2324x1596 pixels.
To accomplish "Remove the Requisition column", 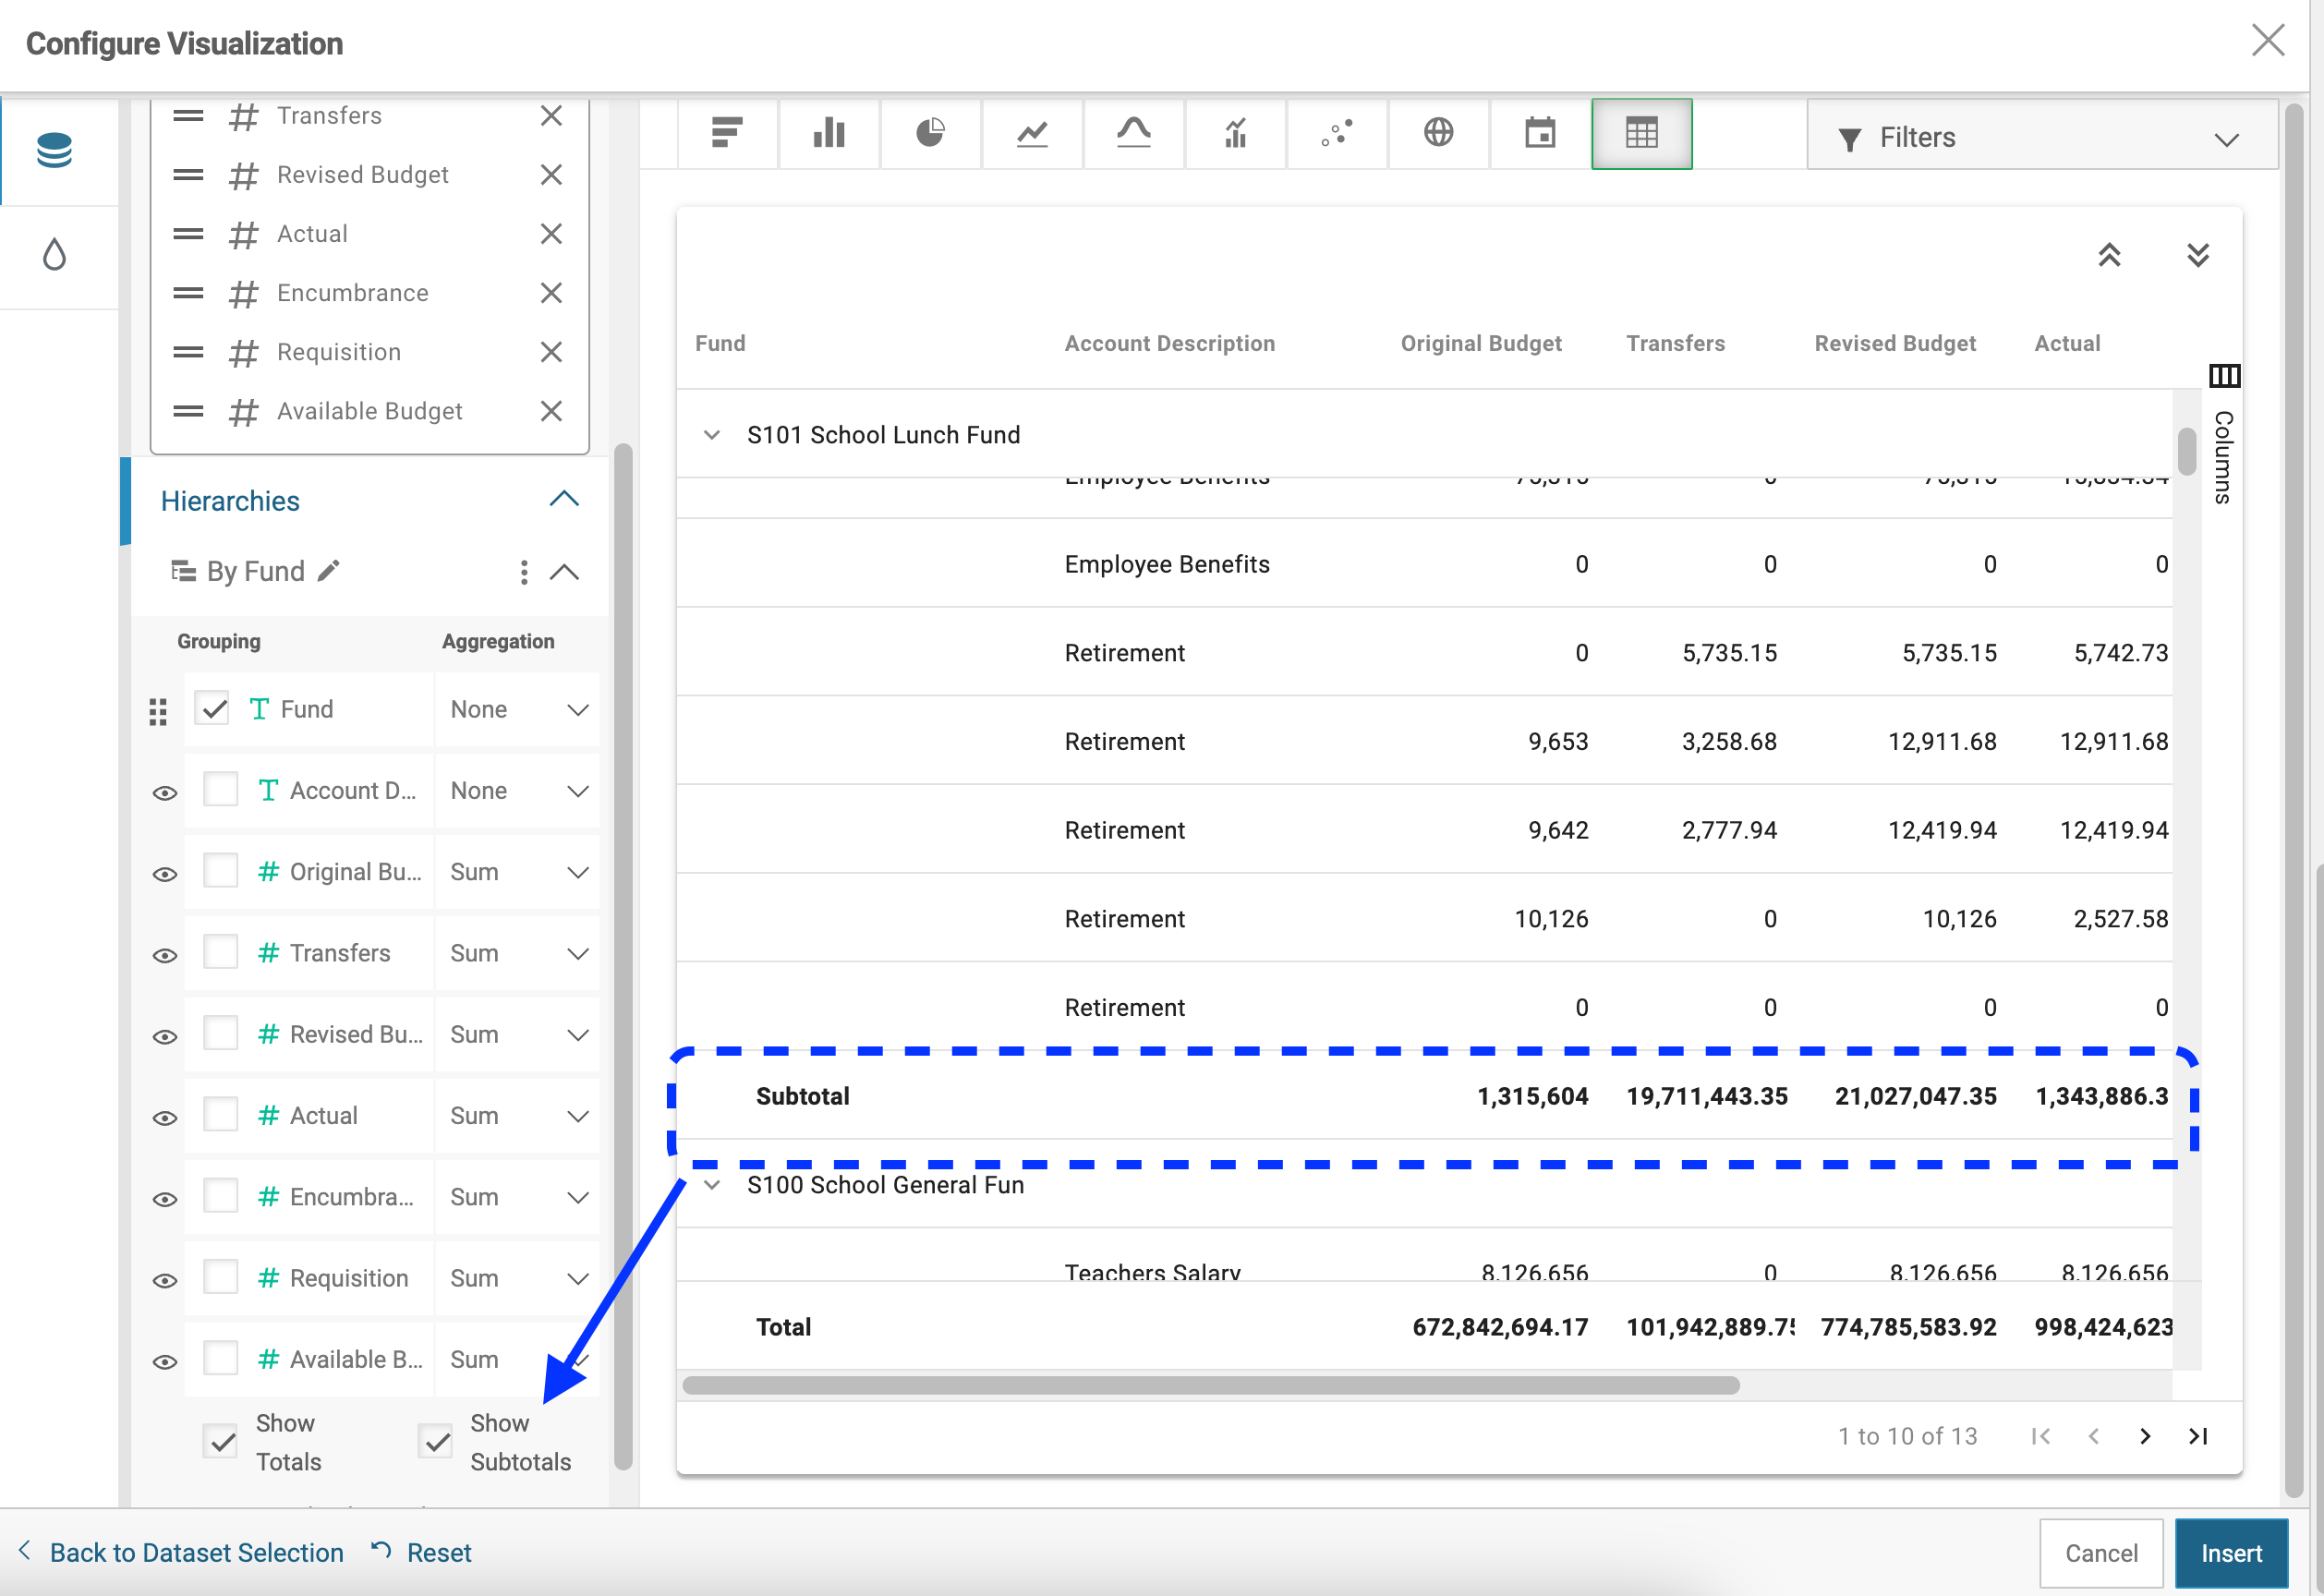I will pos(551,352).
